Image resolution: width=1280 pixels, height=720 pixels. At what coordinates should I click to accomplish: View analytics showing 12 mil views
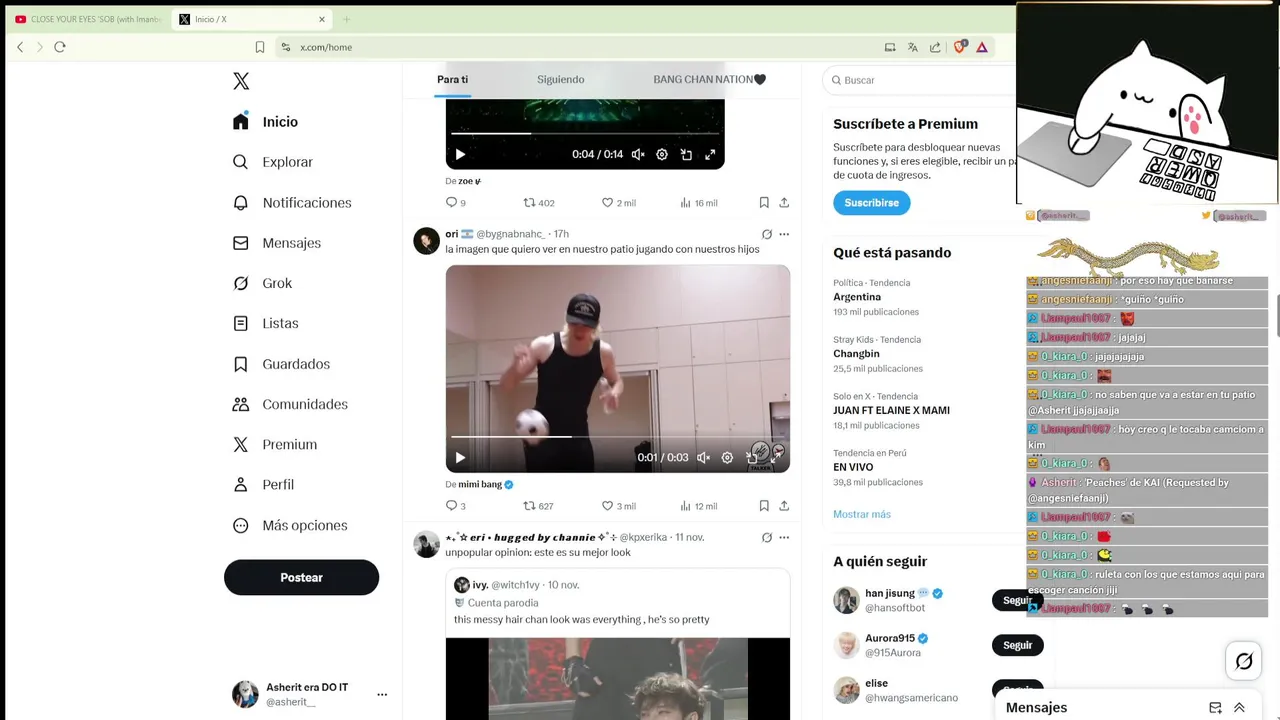click(698, 506)
